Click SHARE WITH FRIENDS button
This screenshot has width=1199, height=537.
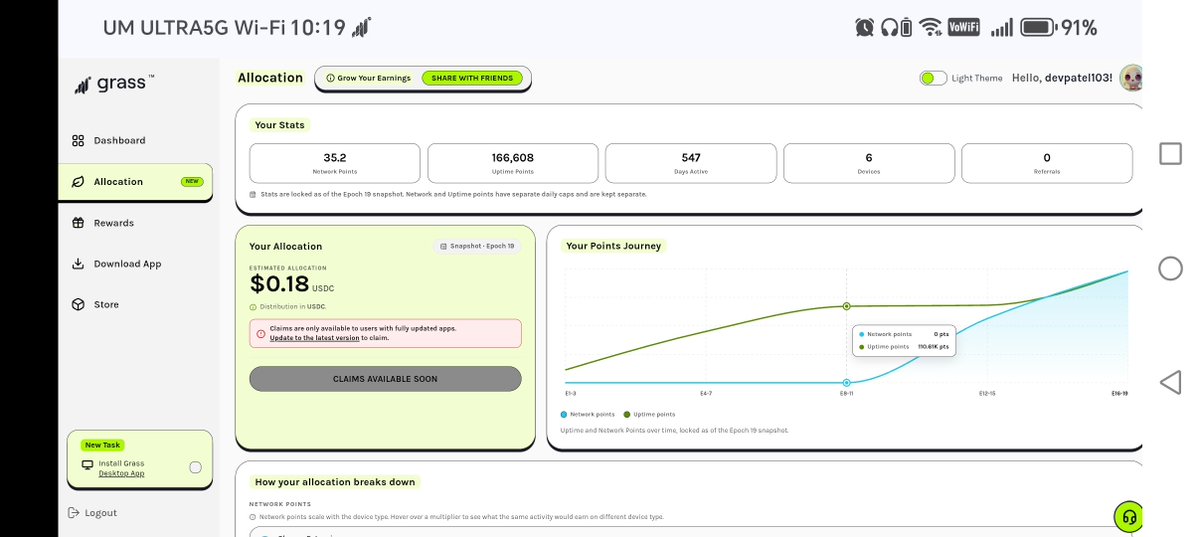tap(472, 78)
